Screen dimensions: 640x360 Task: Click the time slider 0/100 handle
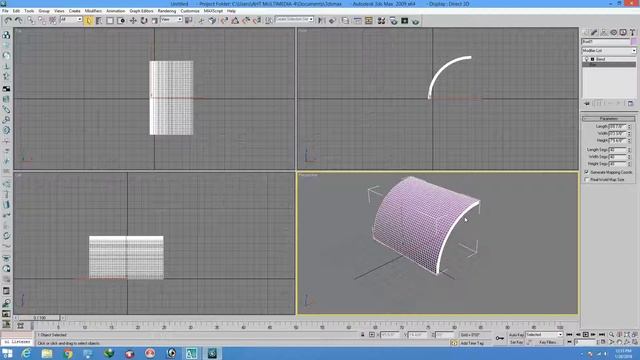[40, 318]
